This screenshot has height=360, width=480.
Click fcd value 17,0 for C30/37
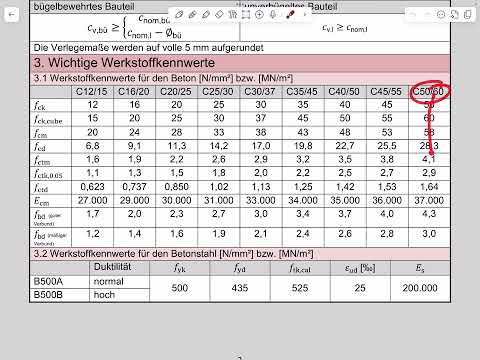pyautogui.click(x=261, y=146)
